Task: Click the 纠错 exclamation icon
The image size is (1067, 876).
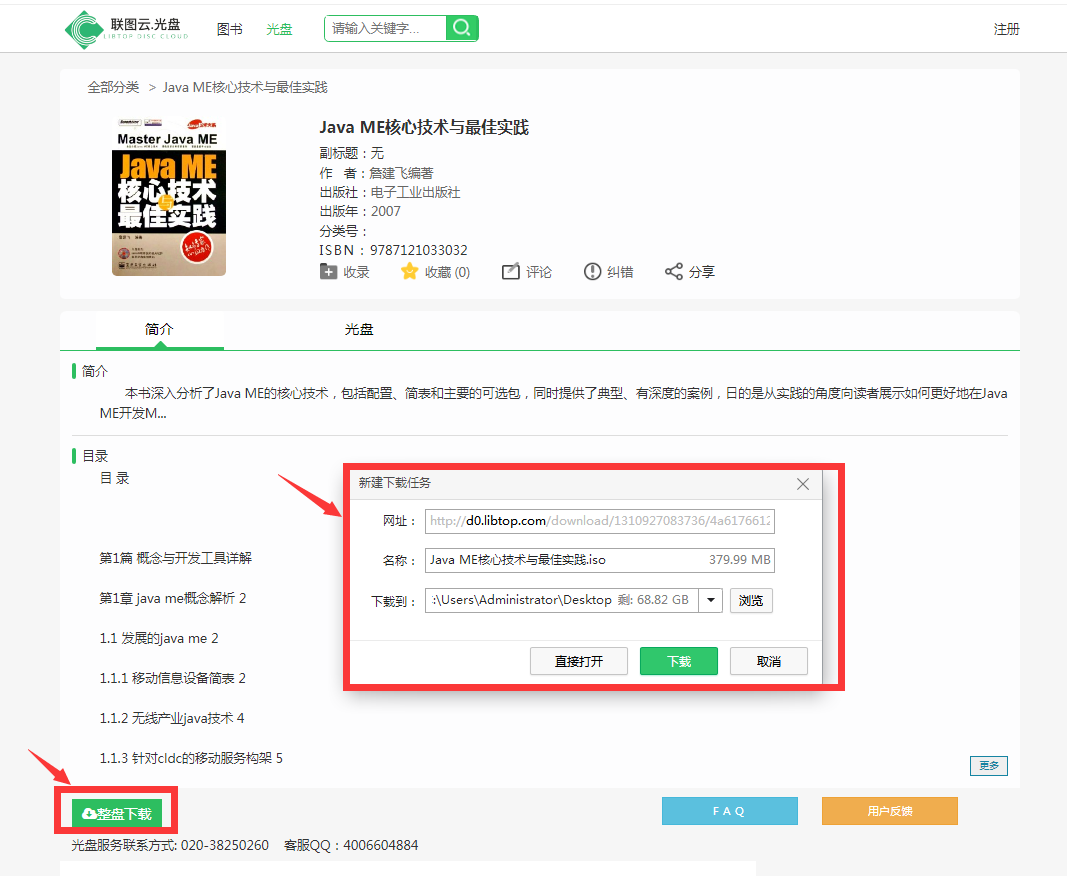Action: (x=592, y=272)
